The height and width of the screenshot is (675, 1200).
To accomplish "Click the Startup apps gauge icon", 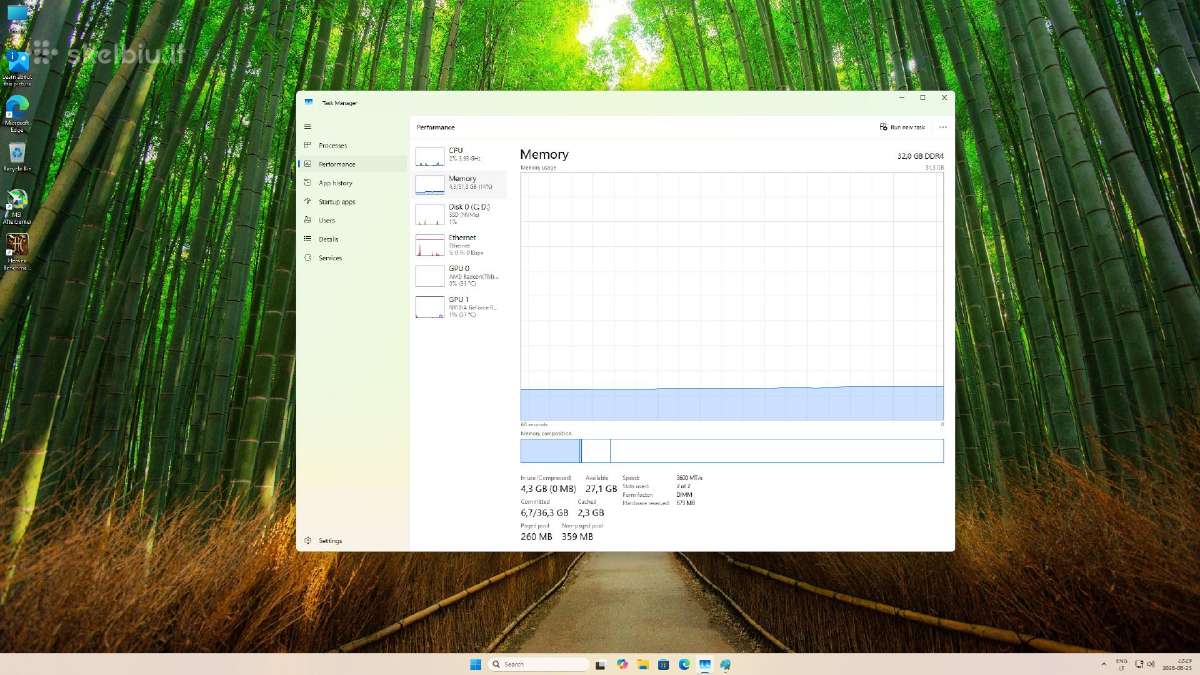I will (x=308, y=202).
